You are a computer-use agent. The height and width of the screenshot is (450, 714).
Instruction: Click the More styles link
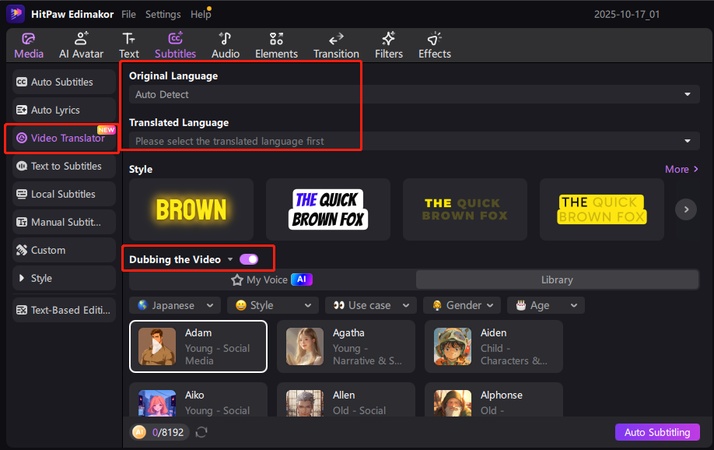point(681,169)
